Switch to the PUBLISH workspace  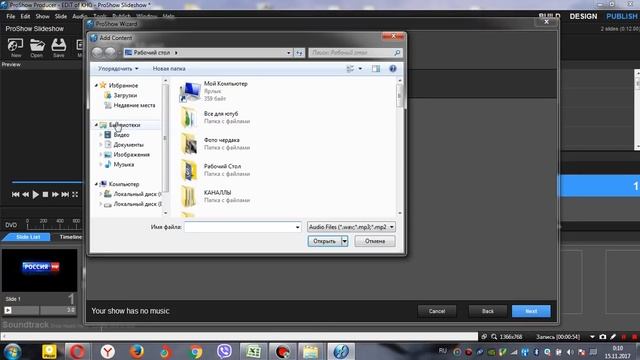click(x=622, y=16)
